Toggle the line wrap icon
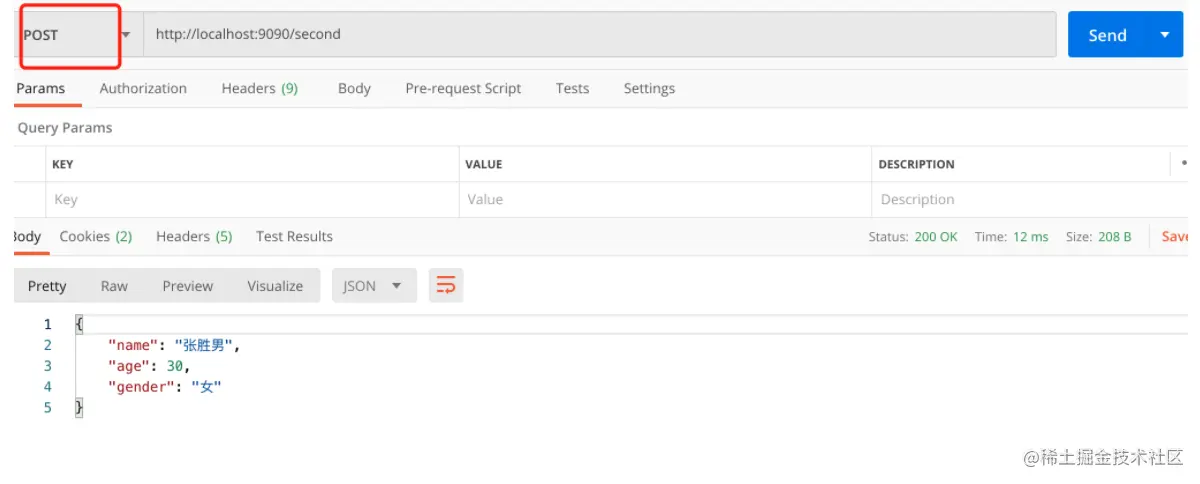1200x484 pixels. coord(446,286)
